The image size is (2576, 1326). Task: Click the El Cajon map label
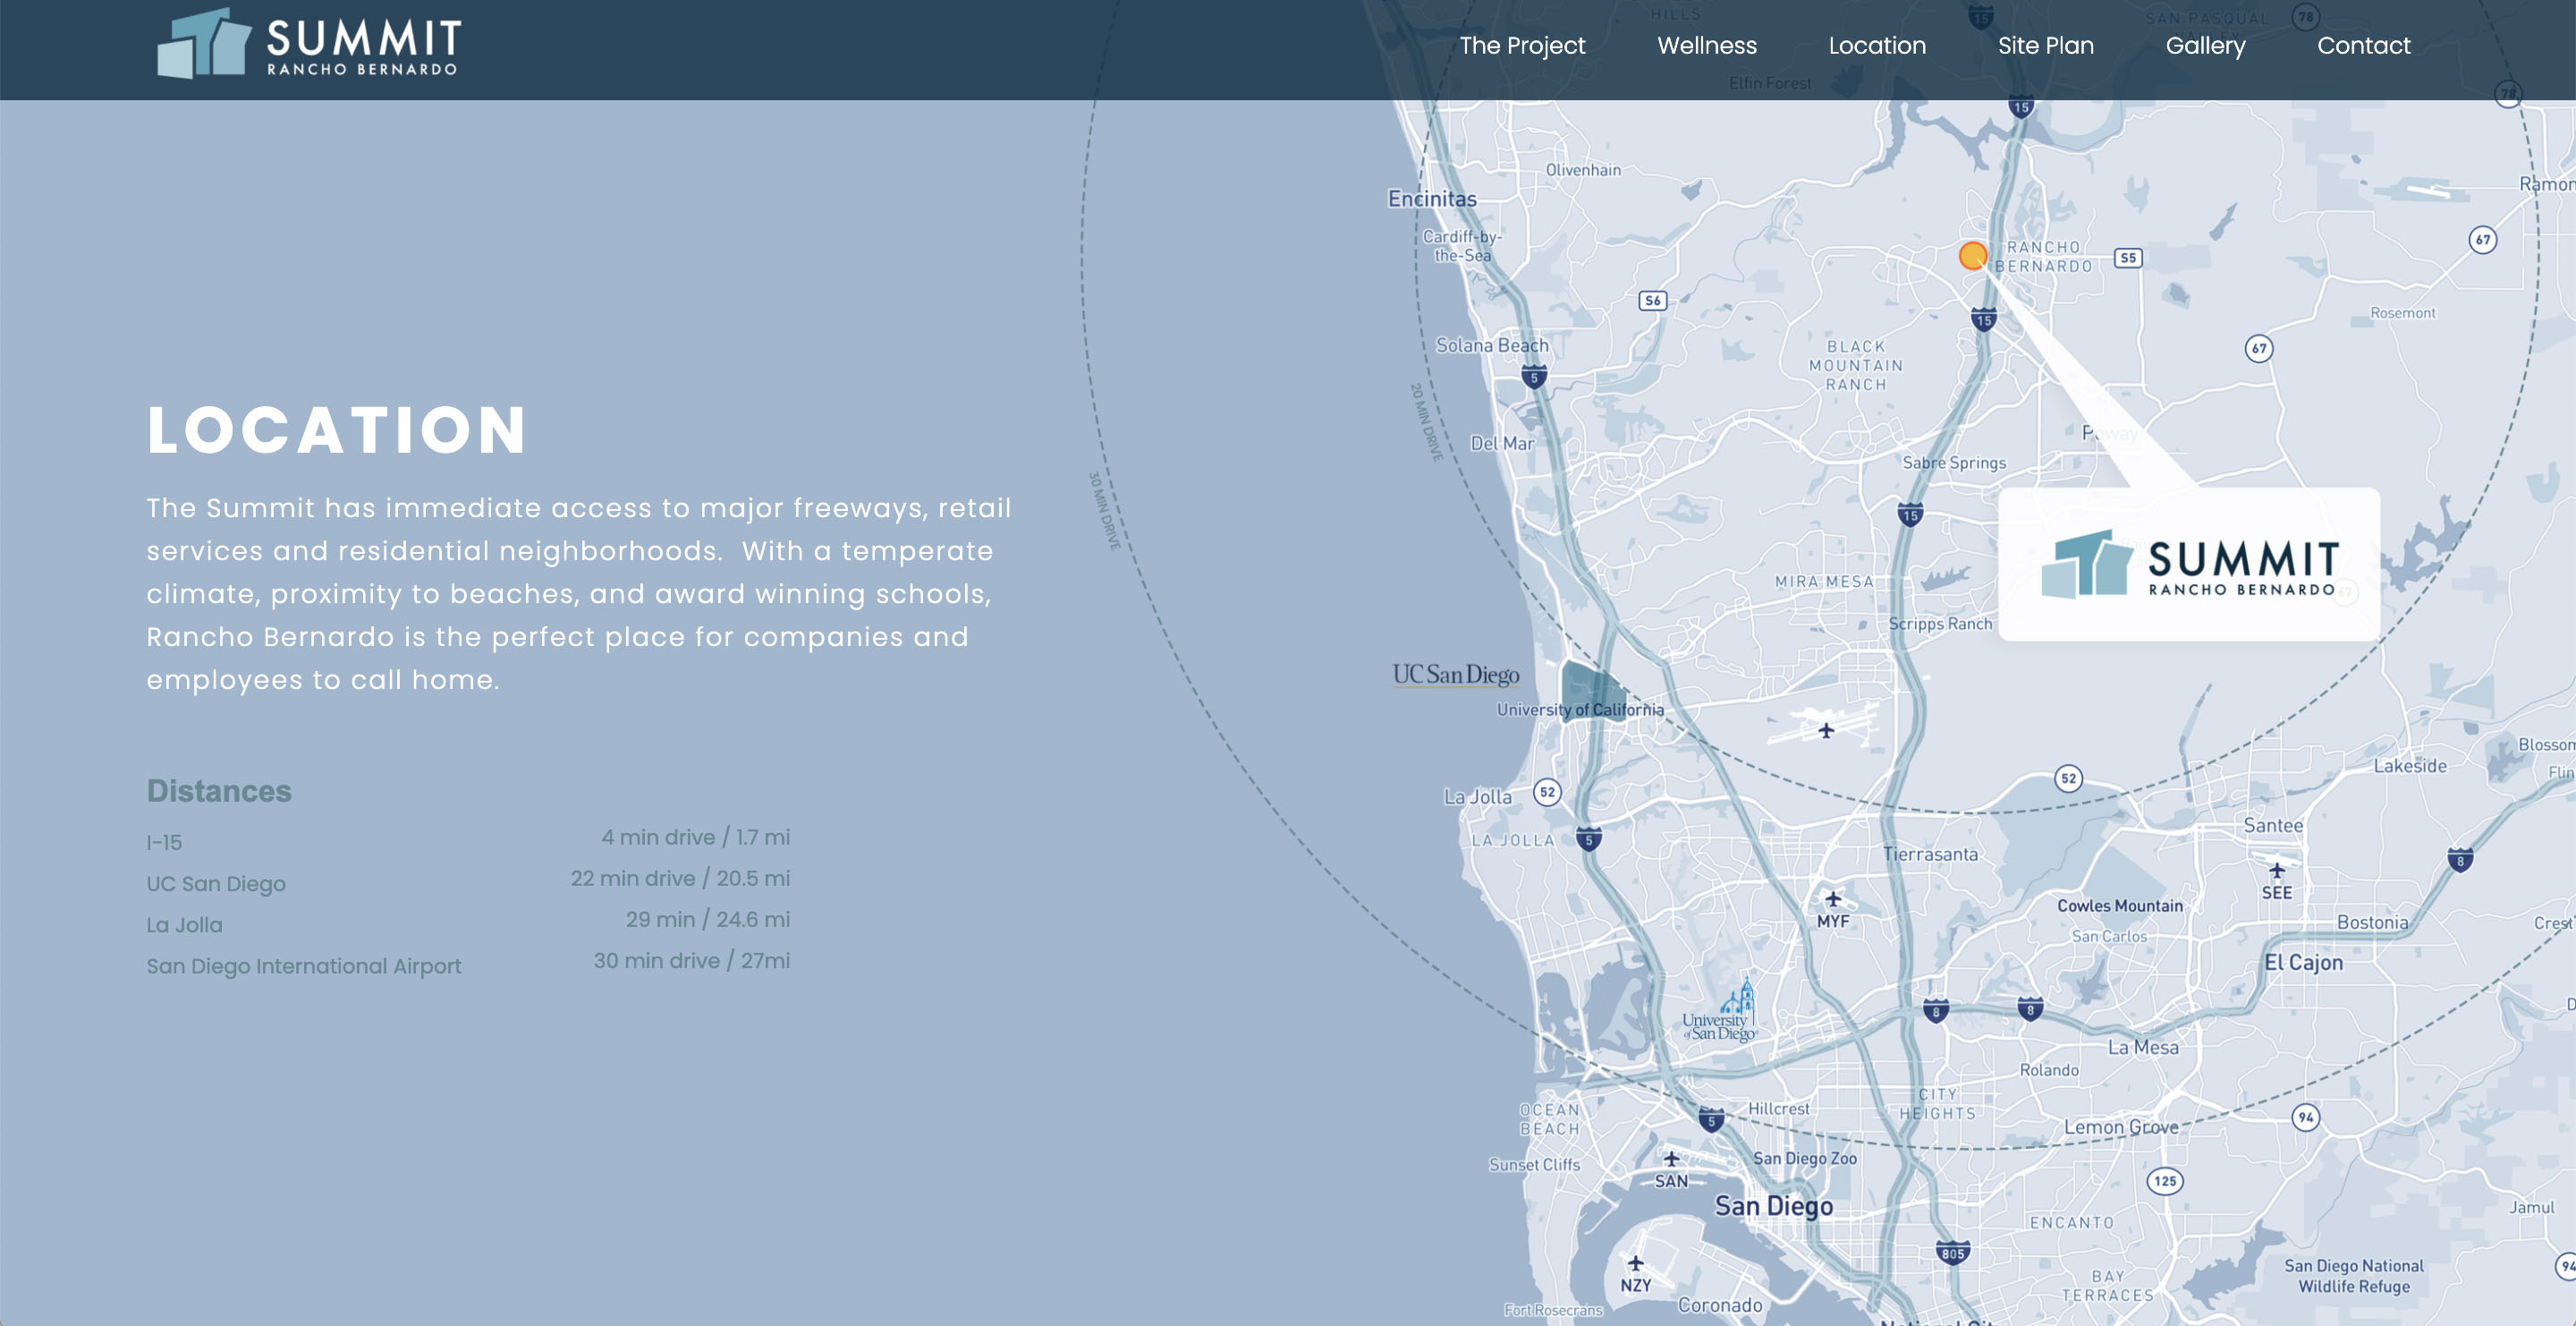click(x=2303, y=962)
